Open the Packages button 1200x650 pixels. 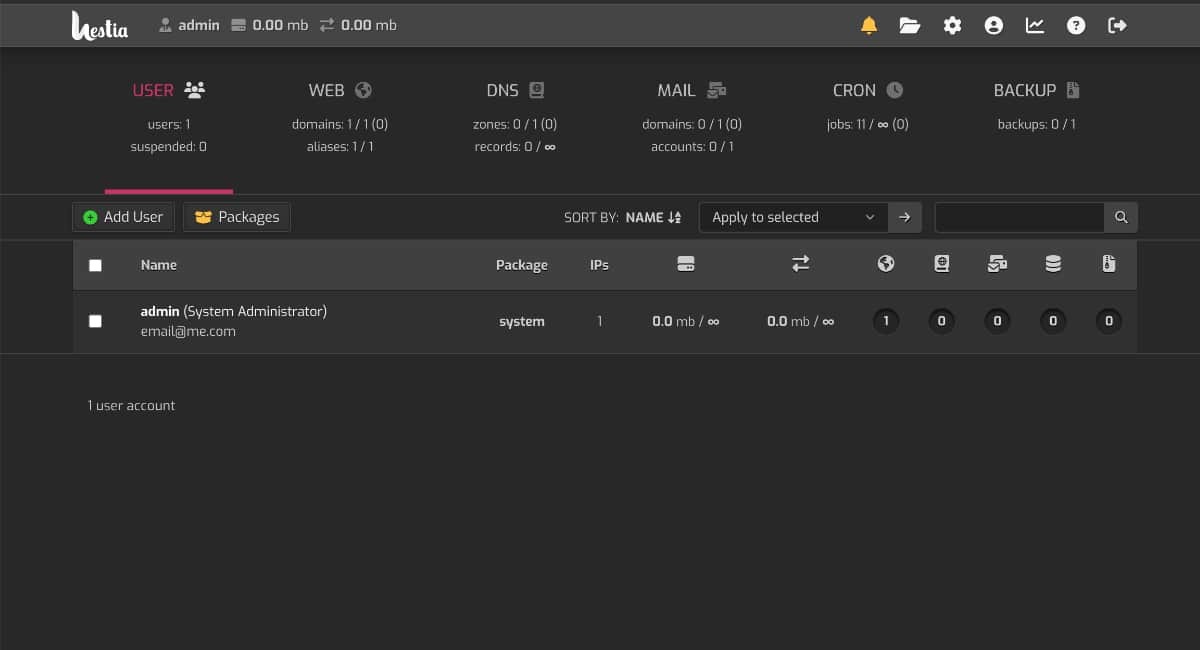(237, 217)
